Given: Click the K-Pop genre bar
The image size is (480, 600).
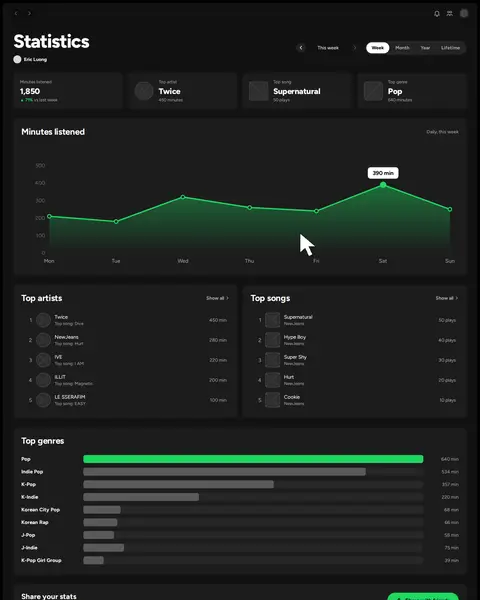Looking at the screenshot, I should [x=178, y=484].
